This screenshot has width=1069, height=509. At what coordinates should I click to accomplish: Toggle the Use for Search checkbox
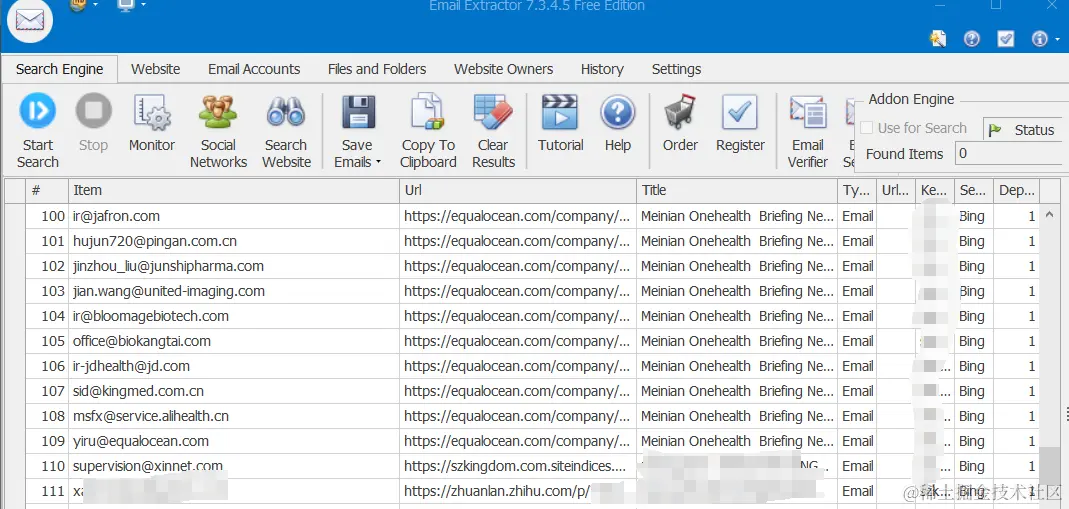867,128
